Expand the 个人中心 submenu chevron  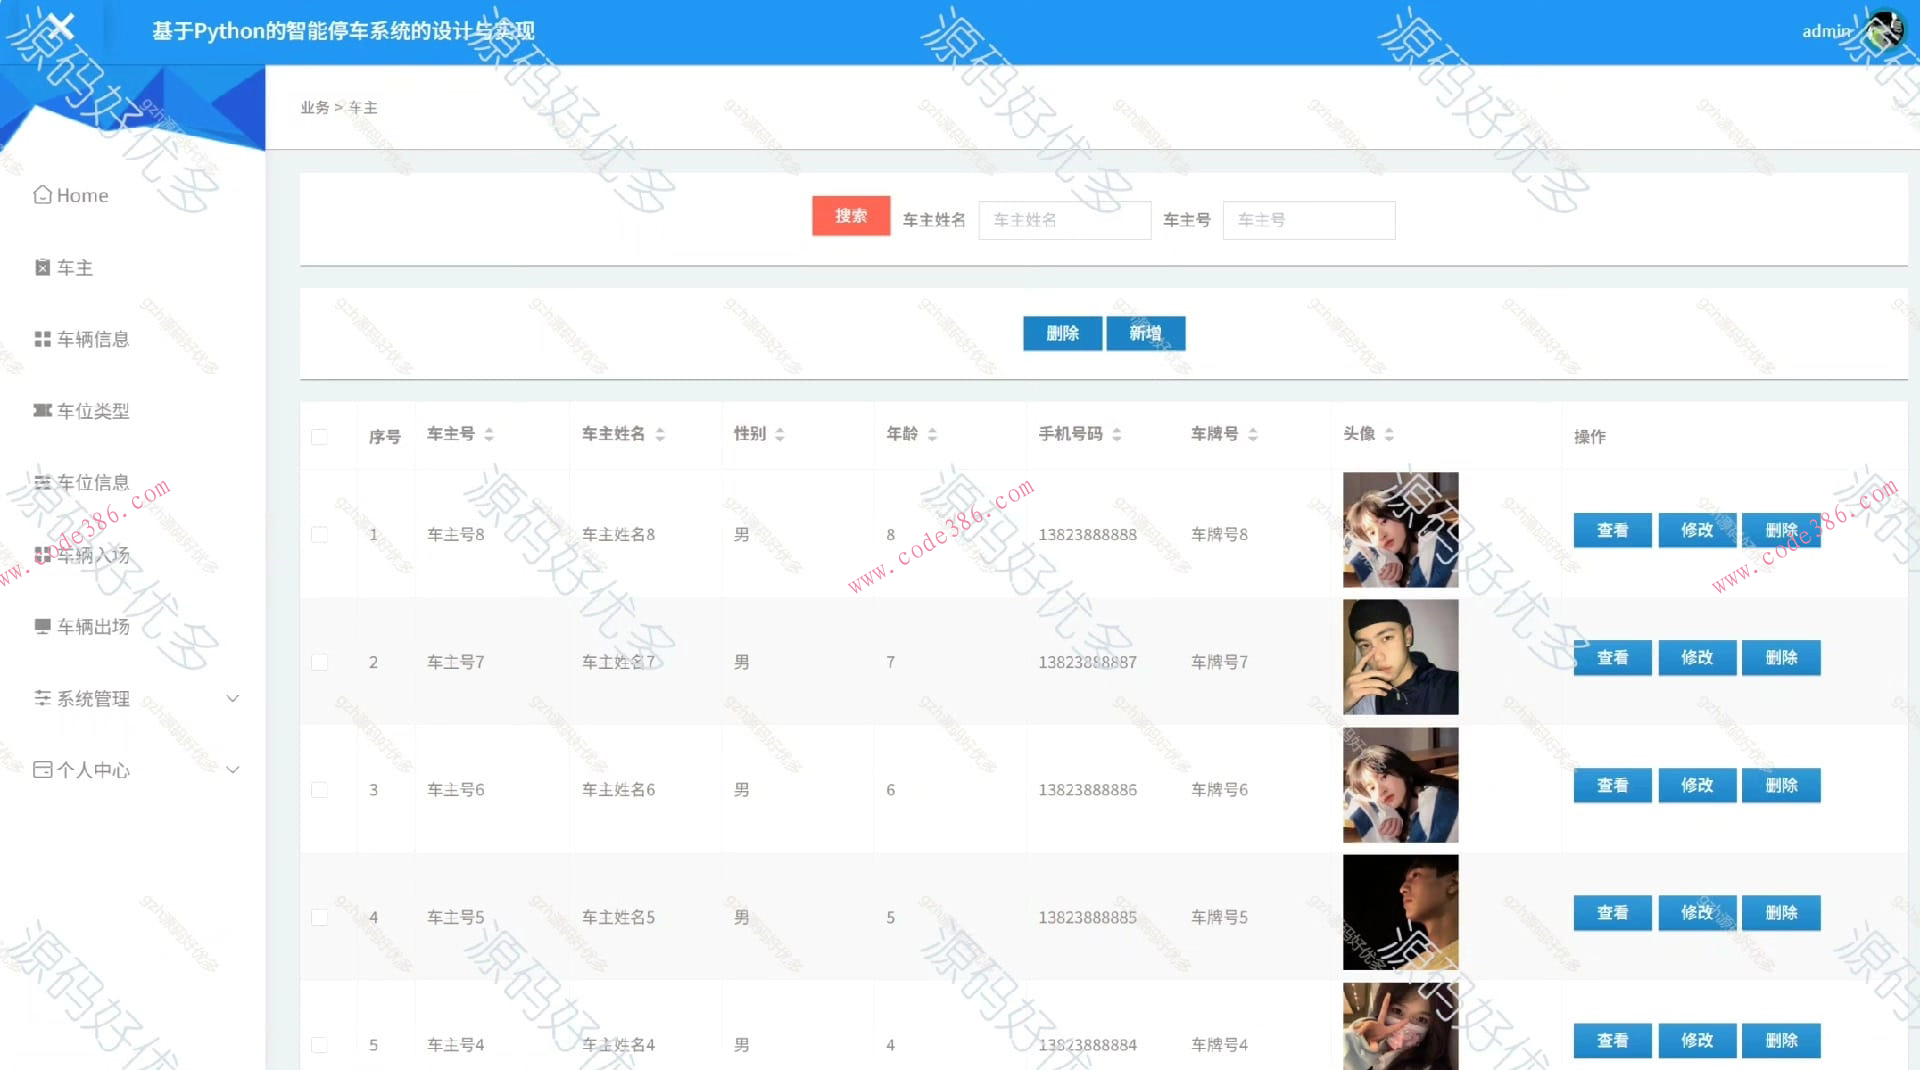pos(233,769)
